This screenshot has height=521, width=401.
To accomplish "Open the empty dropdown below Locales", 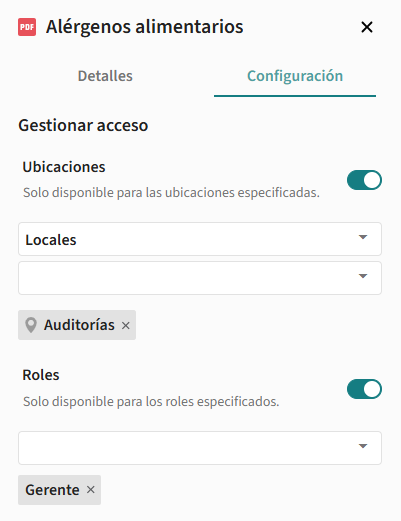I will click(200, 278).
